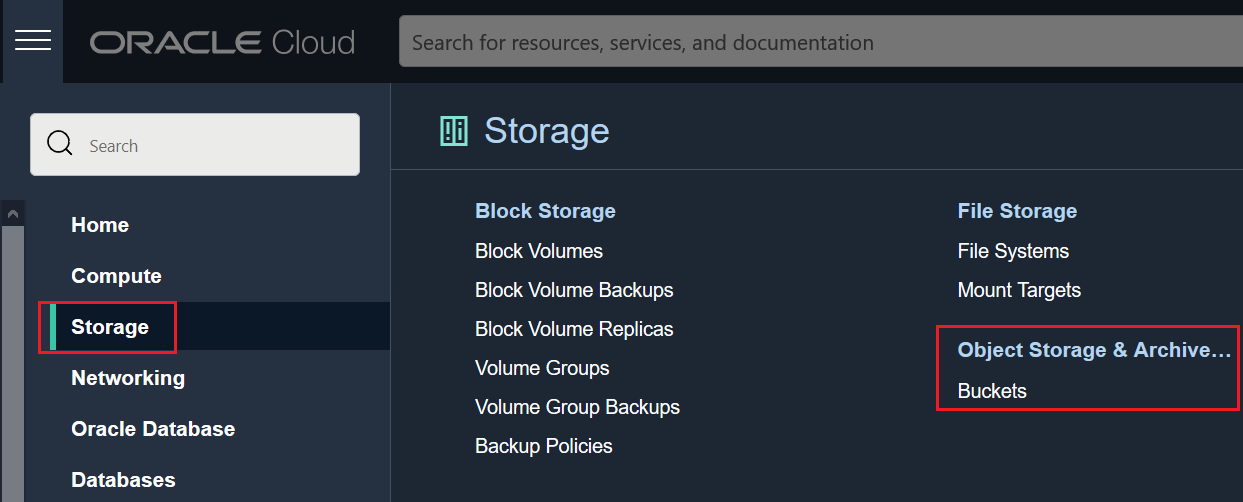This screenshot has width=1243, height=502.
Task: Click the Oracle Cloud logo
Action: pyautogui.click(x=222, y=42)
